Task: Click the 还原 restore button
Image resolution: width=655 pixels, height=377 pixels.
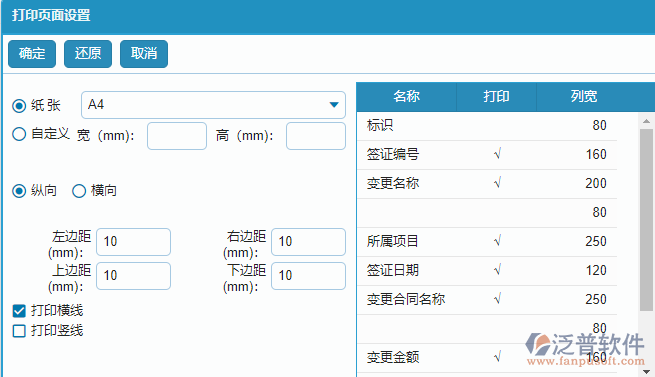Action: (88, 54)
